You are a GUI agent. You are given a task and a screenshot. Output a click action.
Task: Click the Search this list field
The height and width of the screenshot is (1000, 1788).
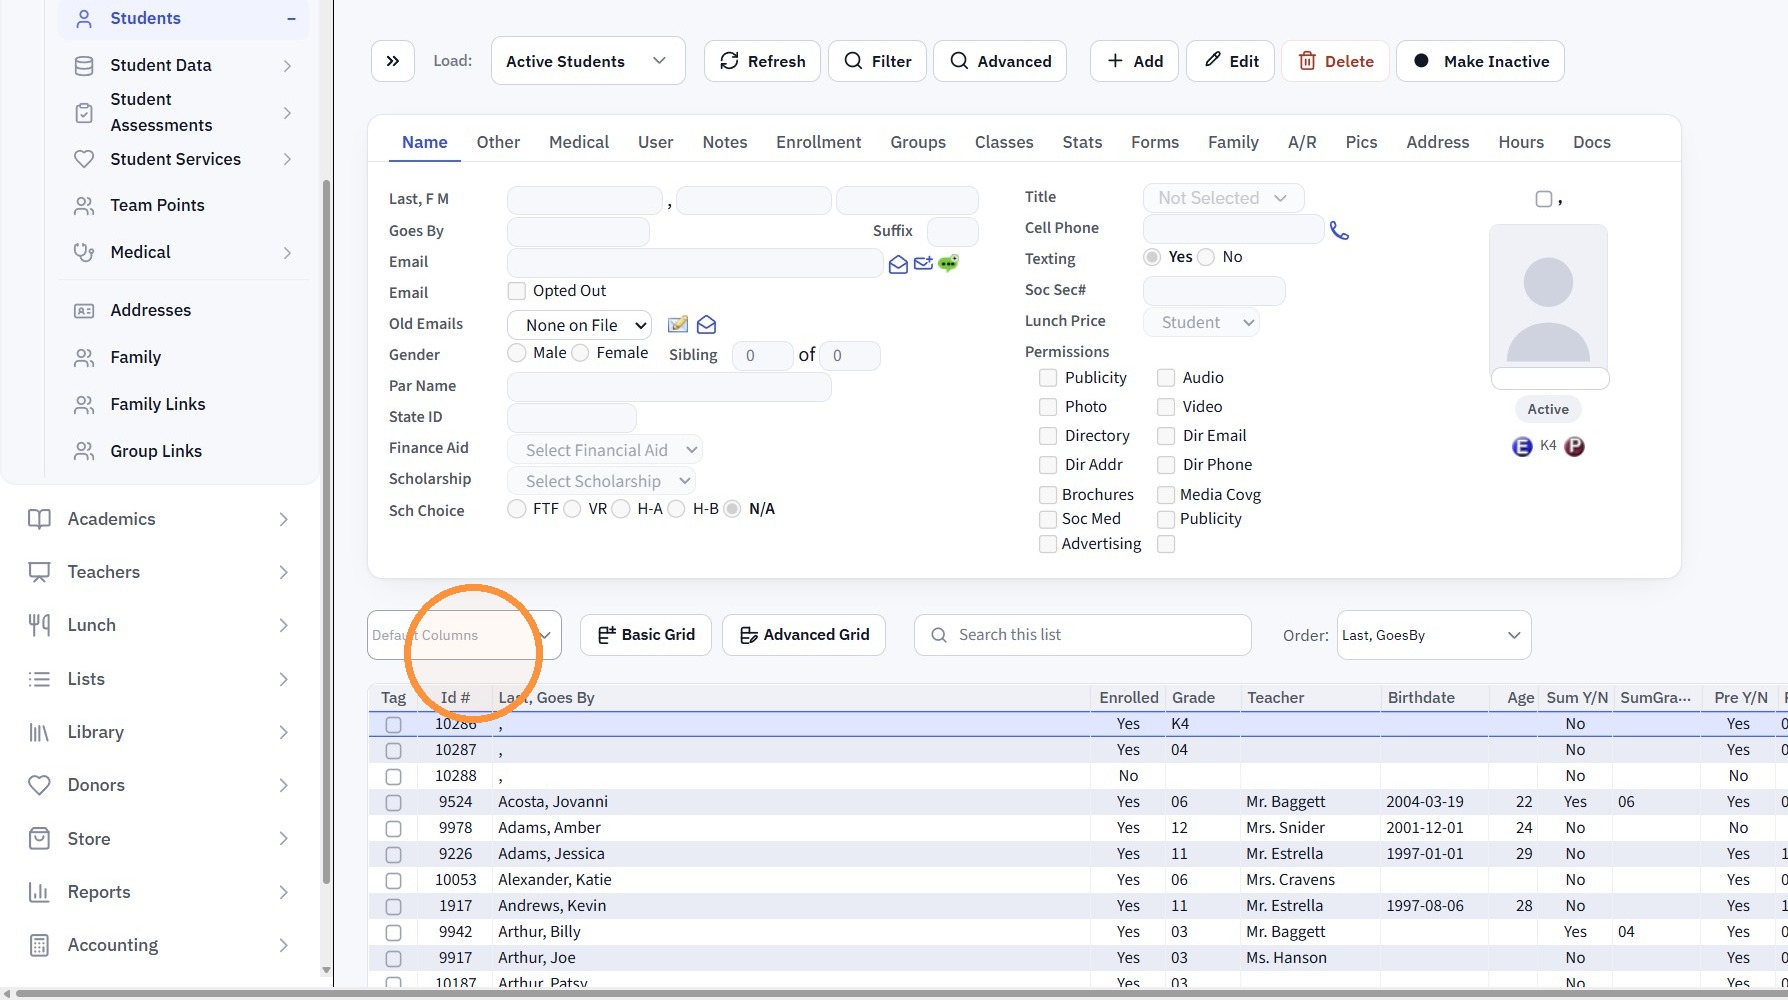click(x=1083, y=635)
